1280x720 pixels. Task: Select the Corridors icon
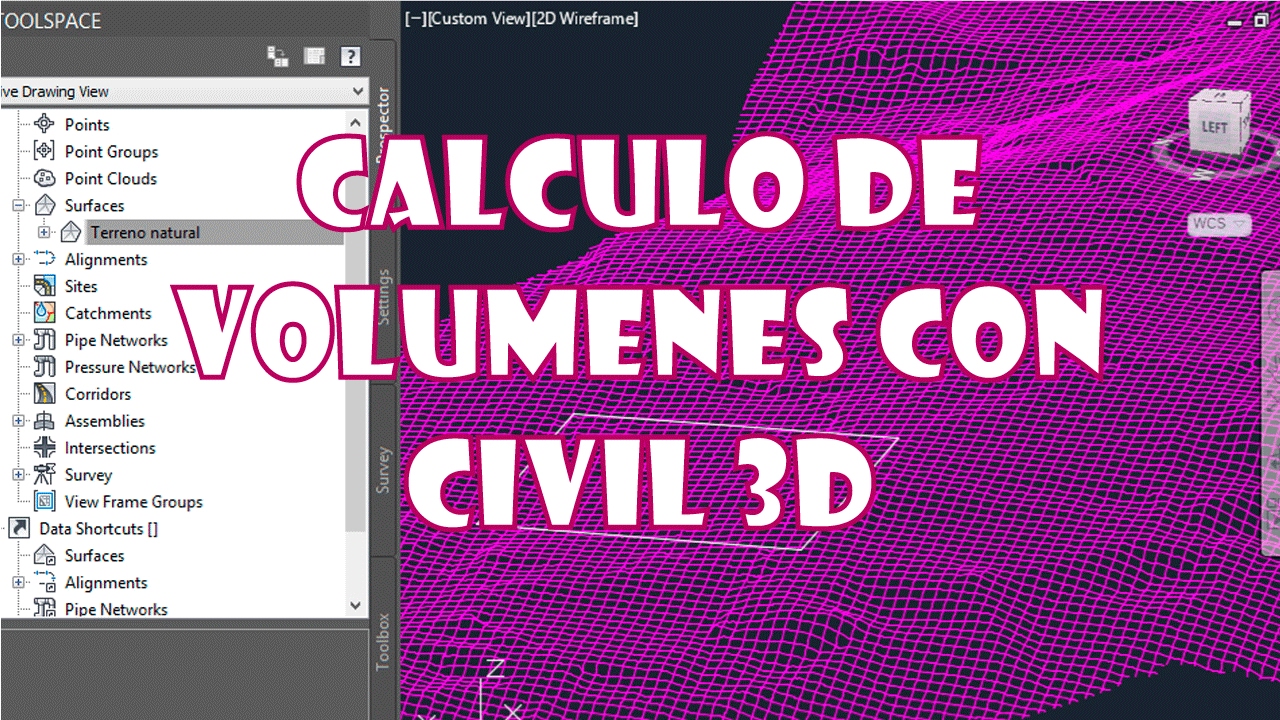point(45,394)
